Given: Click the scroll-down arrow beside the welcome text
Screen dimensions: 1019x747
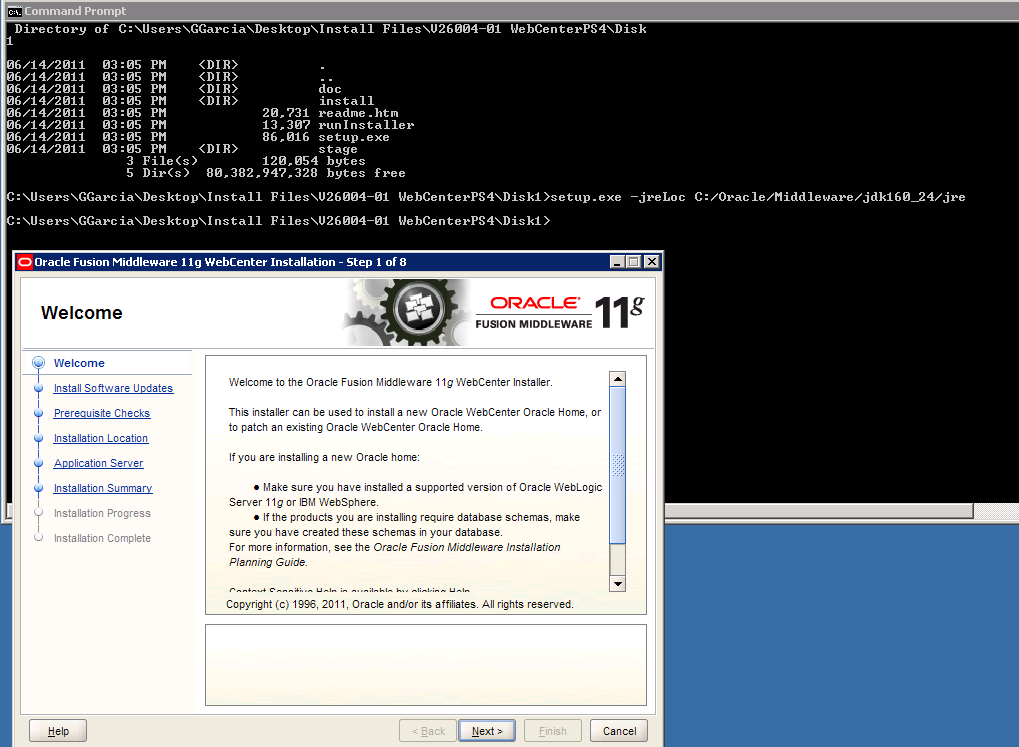Looking at the screenshot, I should pos(617,583).
